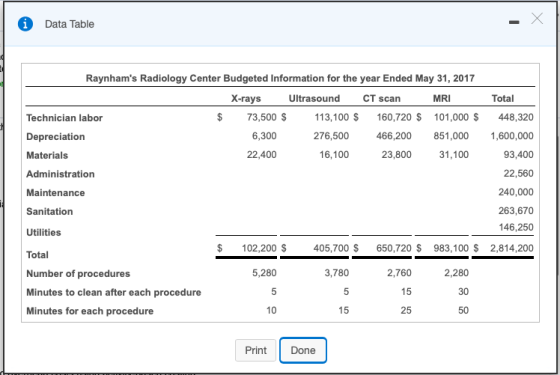The height and width of the screenshot is (375, 560).
Task: Click the Ultrasound column header
Action: pyautogui.click(x=314, y=99)
